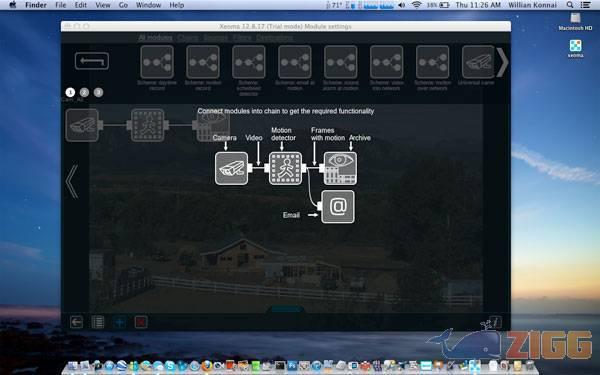Show next modules with right chevron
This screenshot has height=375, width=600.
point(502,62)
